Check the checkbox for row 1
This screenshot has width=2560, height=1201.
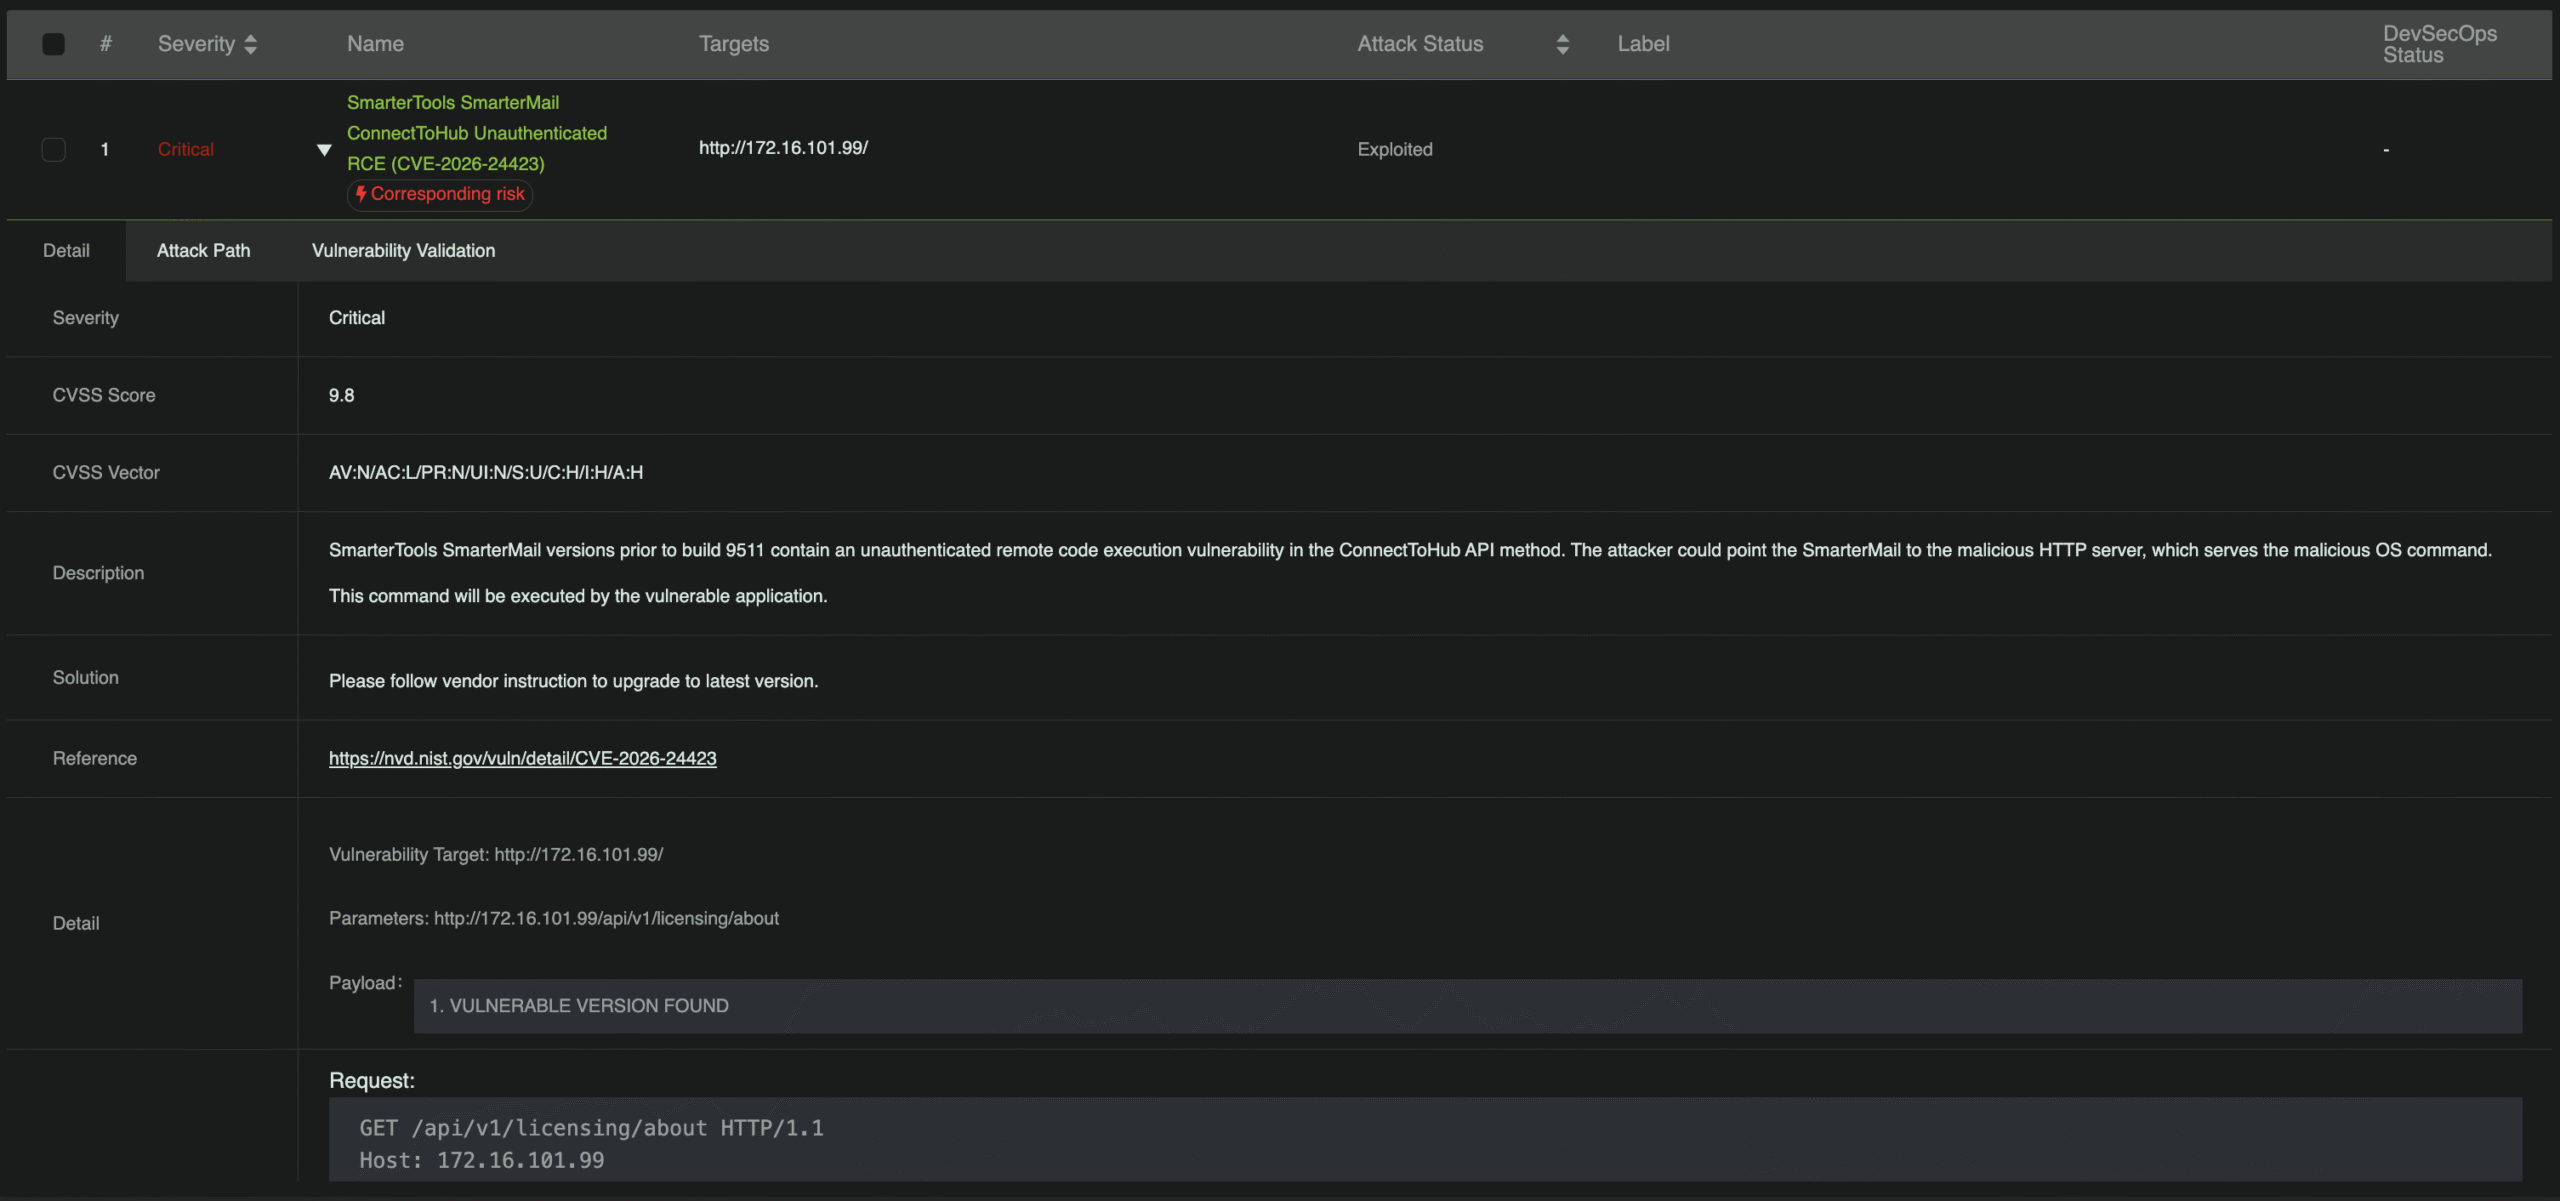(x=54, y=150)
